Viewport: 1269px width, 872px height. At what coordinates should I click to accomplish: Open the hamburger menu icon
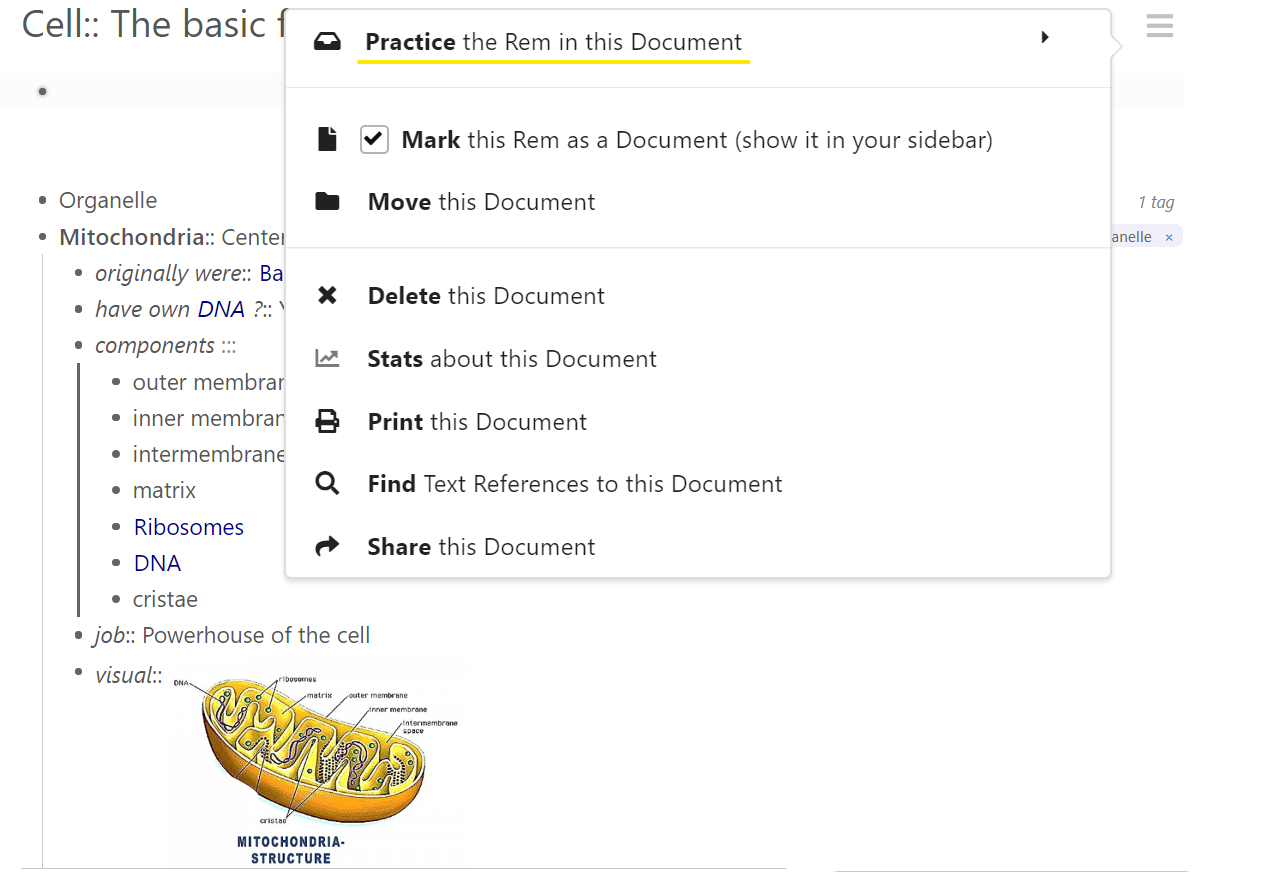click(x=1159, y=26)
